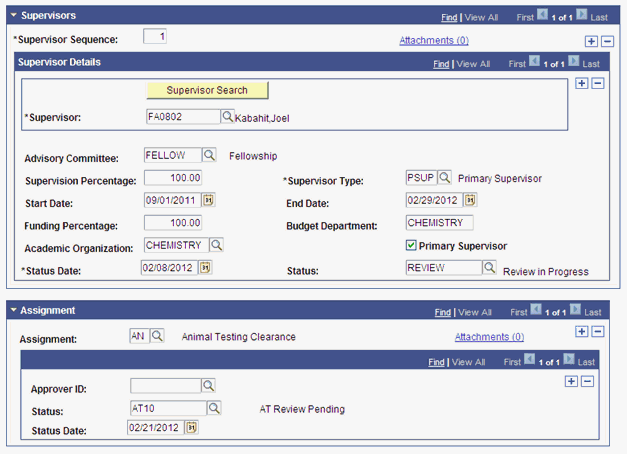Go to previous row in Assignment header

pyautogui.click(x=536, y=310)
